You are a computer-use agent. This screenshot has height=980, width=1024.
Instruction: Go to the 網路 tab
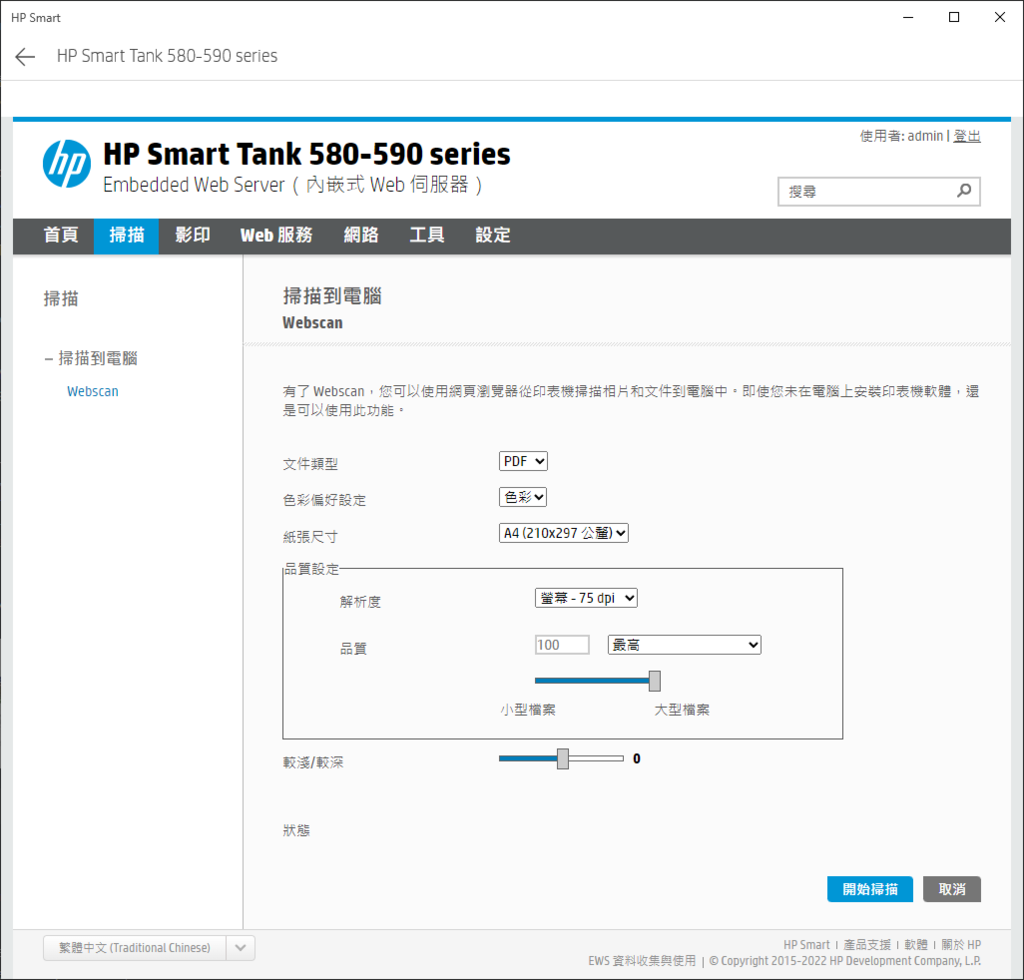361,235
